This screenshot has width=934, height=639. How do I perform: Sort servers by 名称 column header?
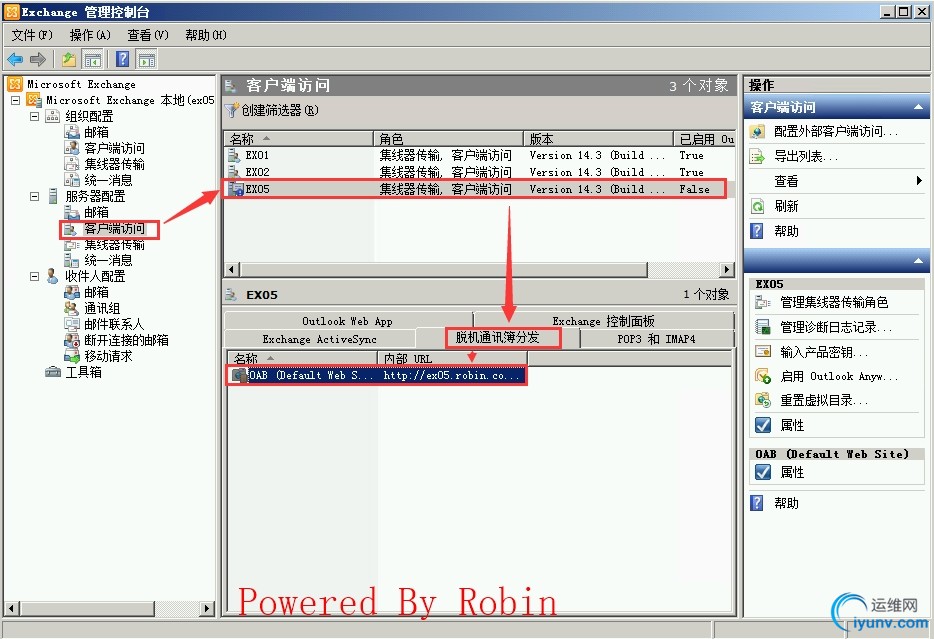[298, 139]
